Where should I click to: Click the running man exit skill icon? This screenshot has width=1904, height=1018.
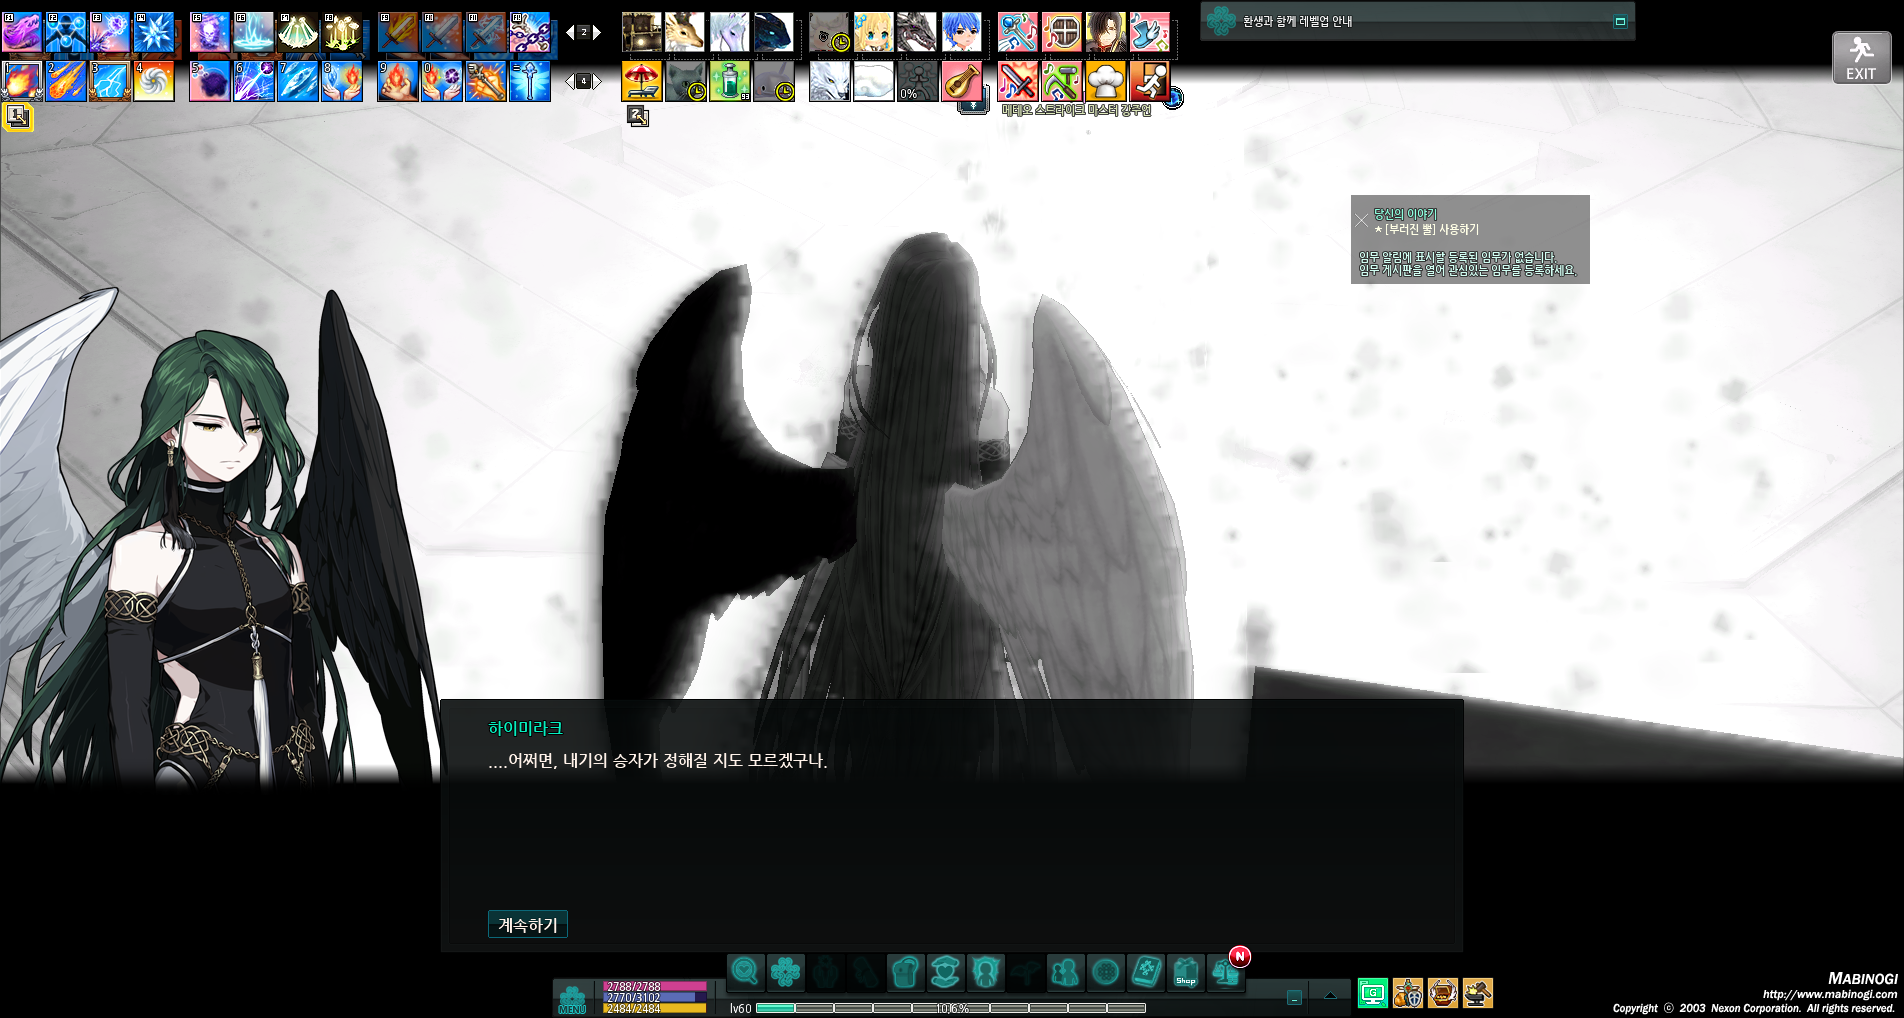(1149, 81)
